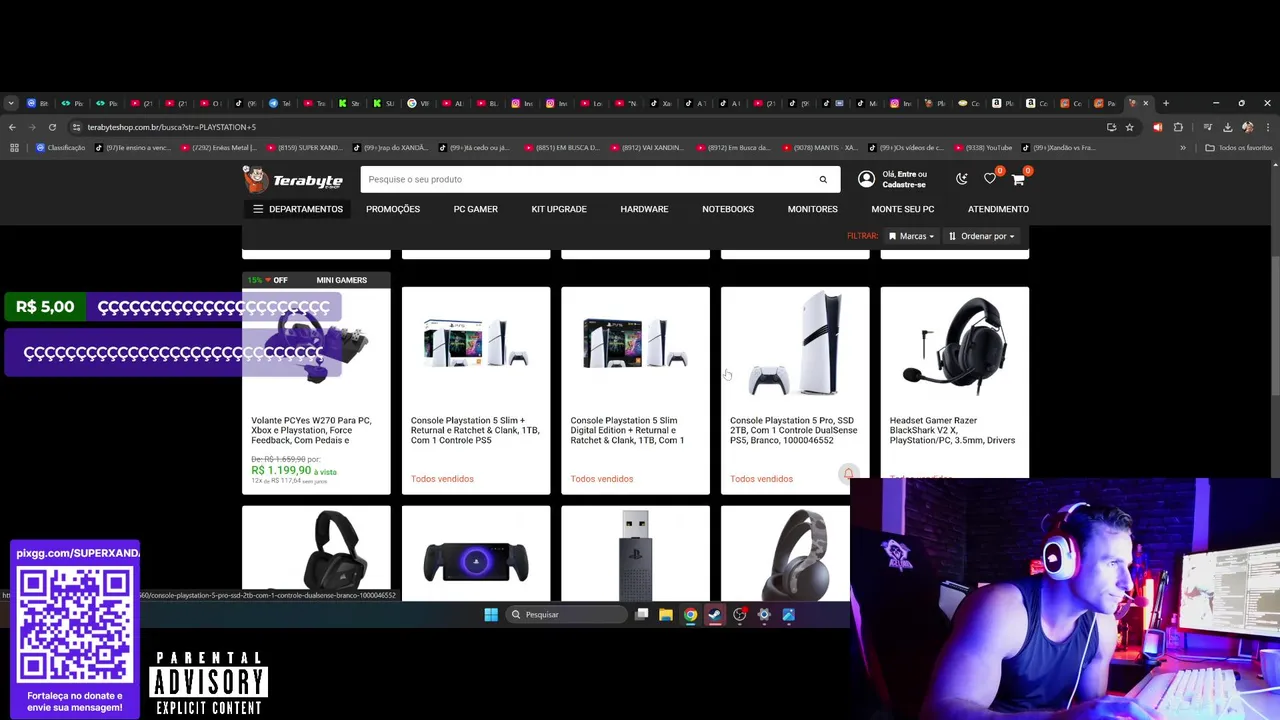Open the Monte Seu PC menu item
This screenshot has width=1280, height=720.
click(x=903, y=209)
